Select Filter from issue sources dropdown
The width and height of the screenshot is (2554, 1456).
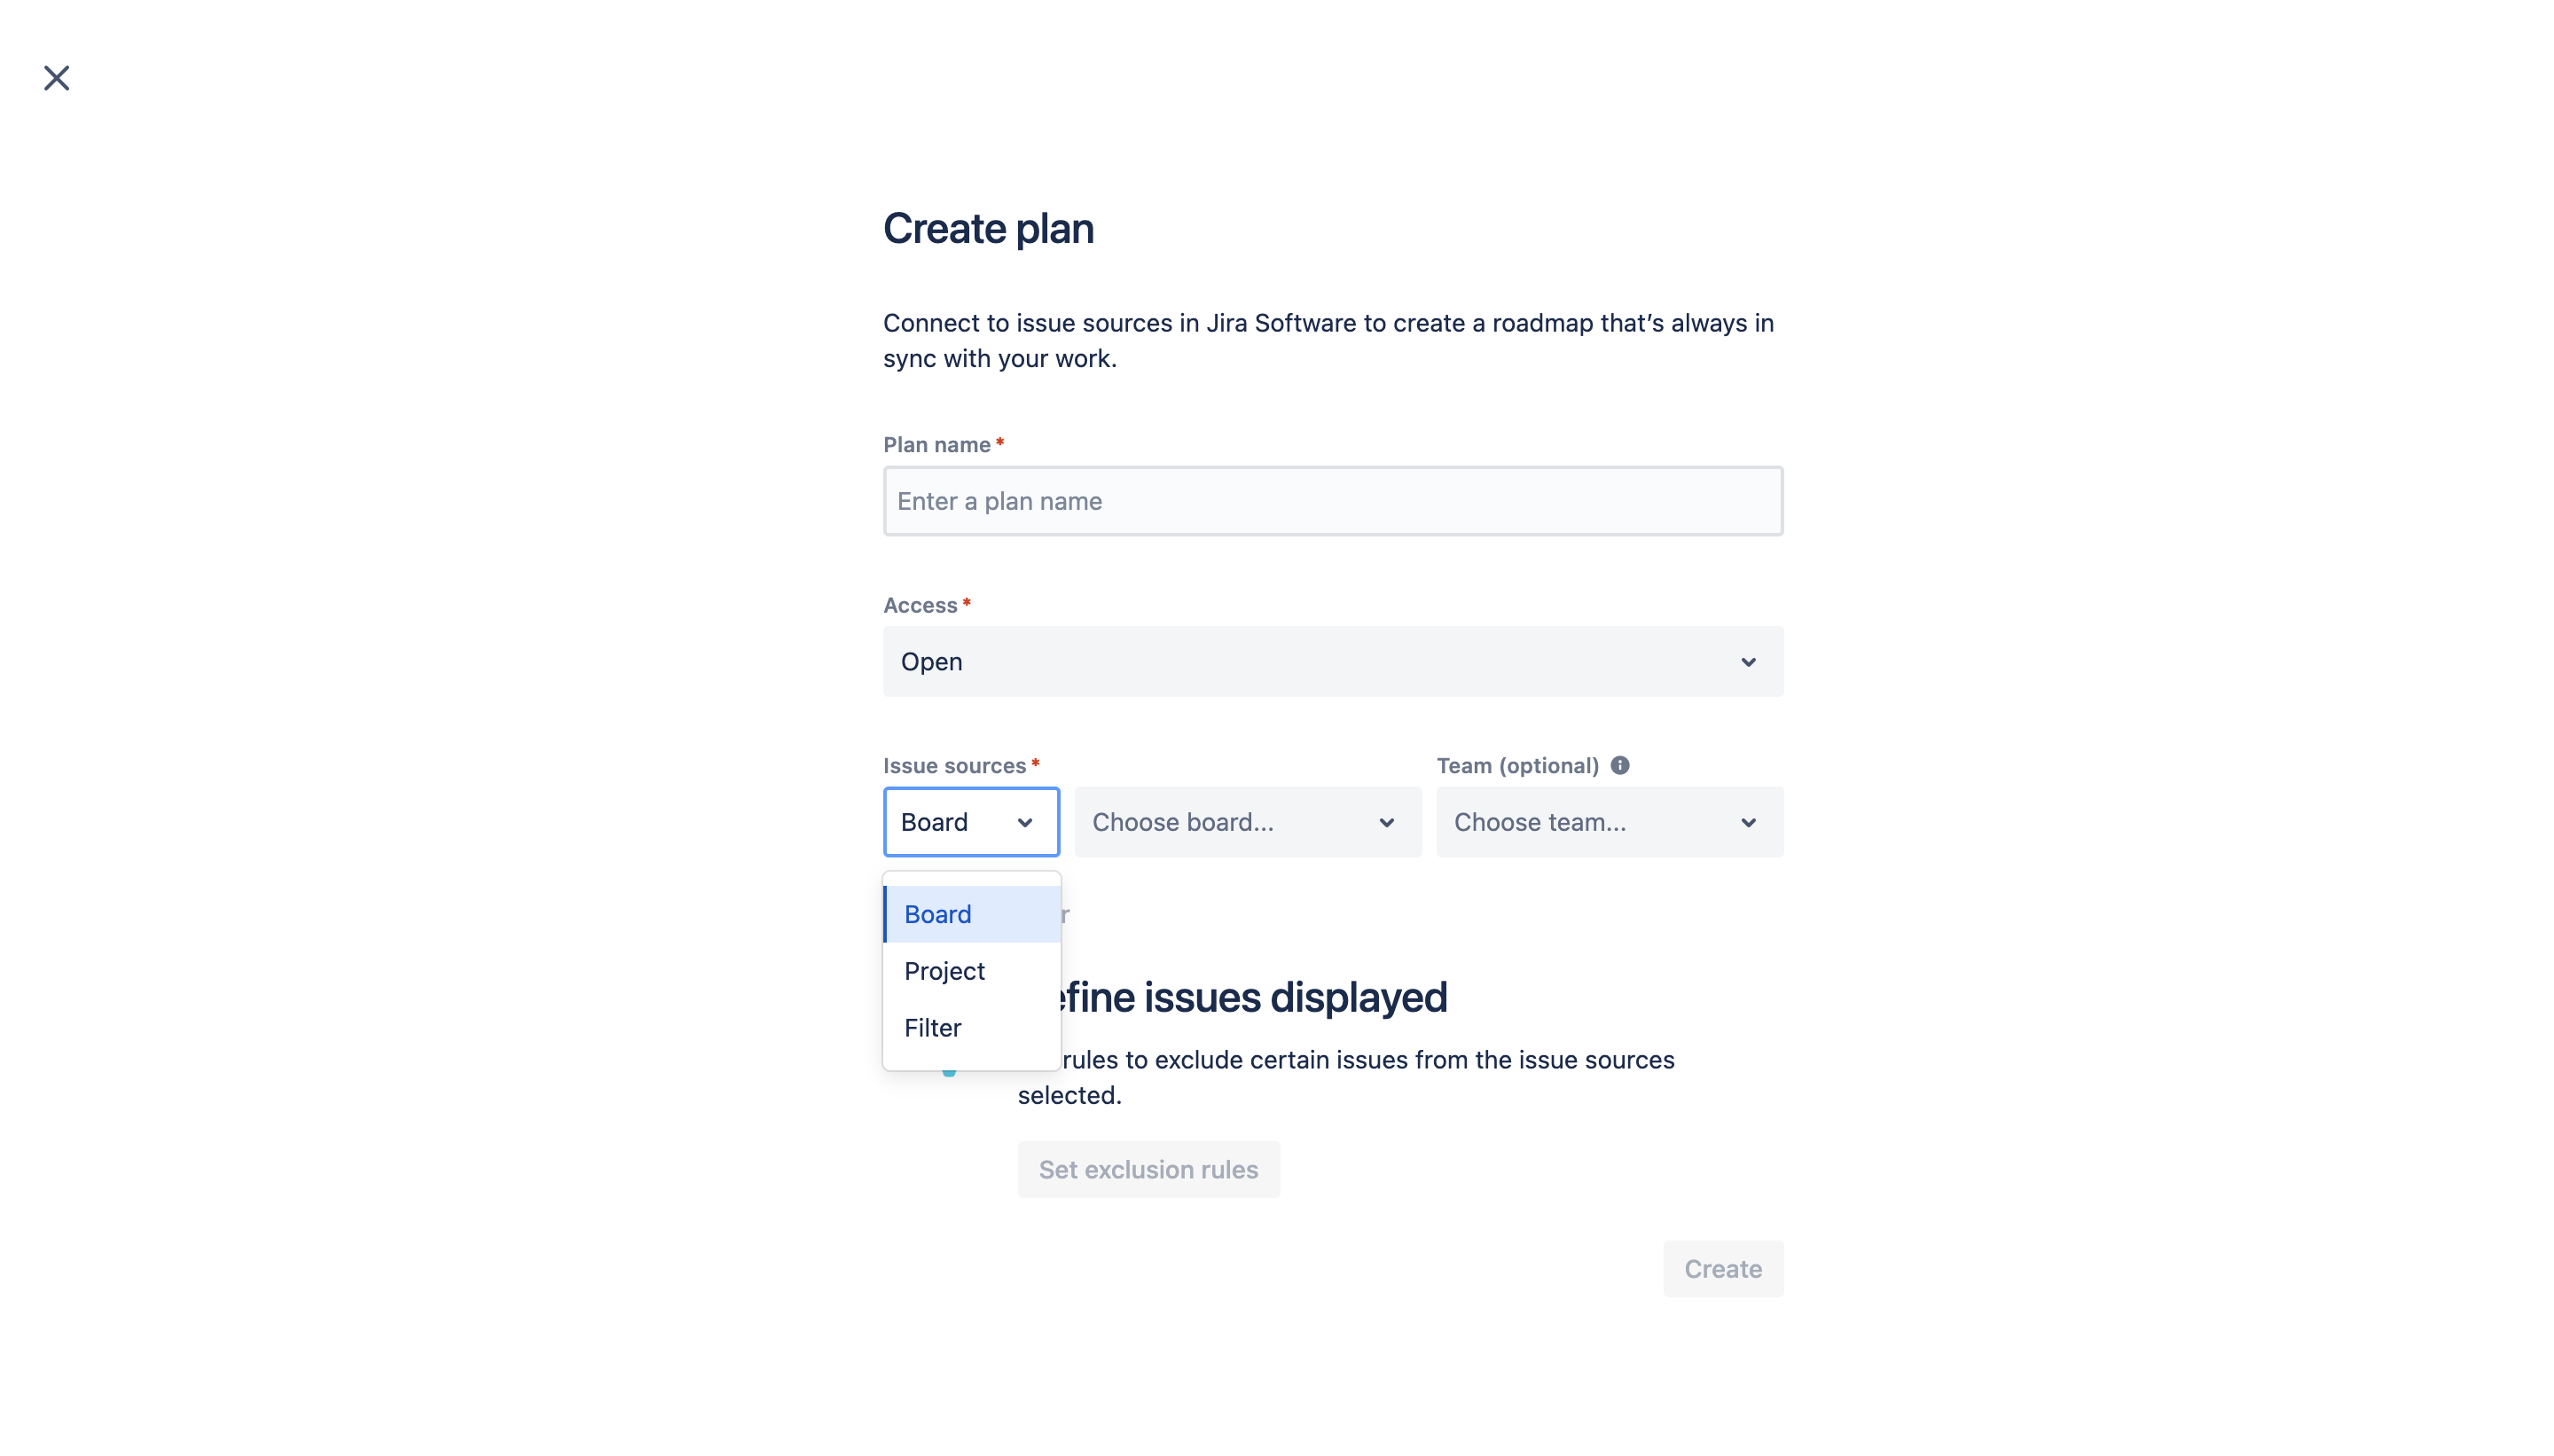(931, 1026)
